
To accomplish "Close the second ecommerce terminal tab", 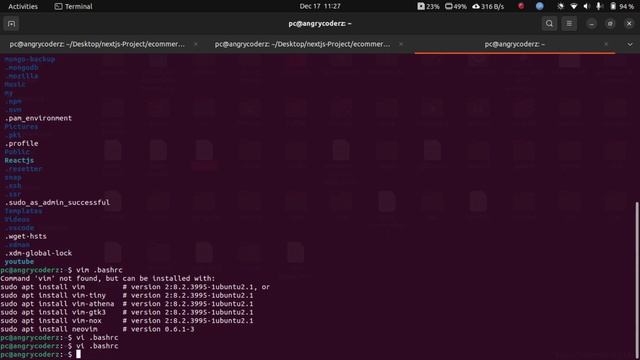I will point(401,44).
